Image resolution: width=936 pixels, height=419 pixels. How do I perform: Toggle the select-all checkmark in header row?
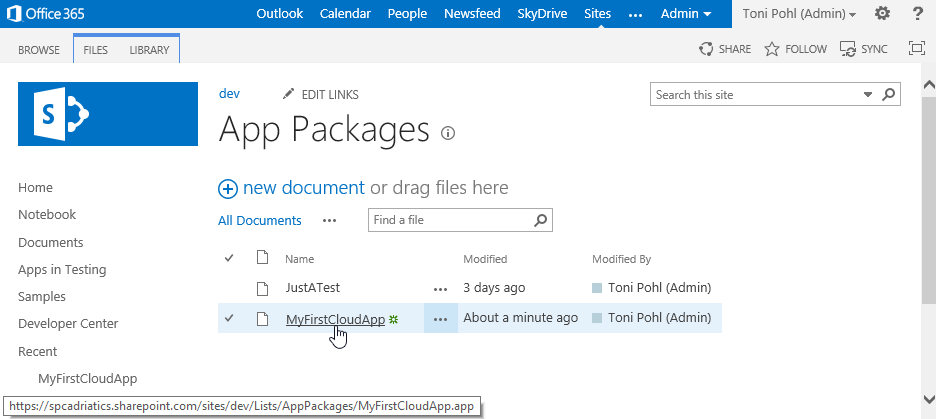point(229,259)
